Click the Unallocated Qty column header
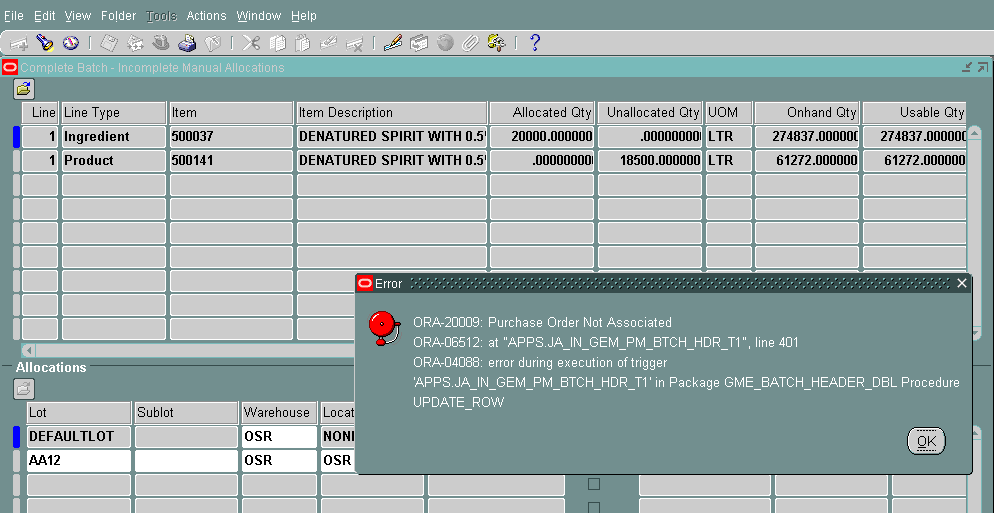The image size is (994, 513). coord(650,113)
